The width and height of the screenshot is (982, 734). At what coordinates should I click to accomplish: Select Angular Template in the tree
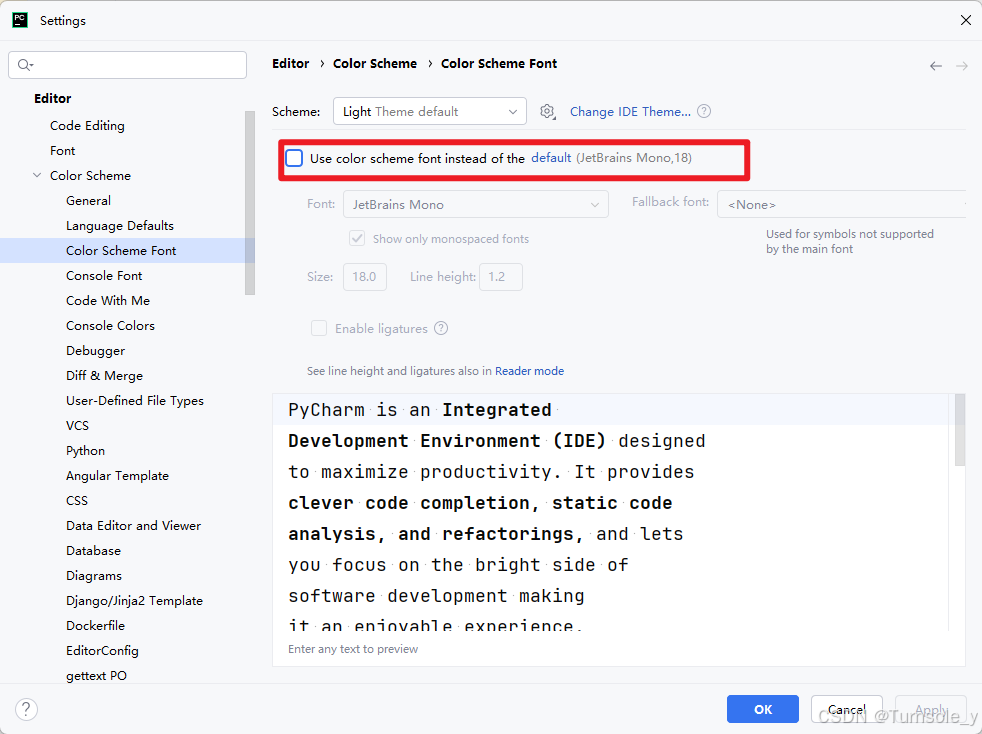pos(117,476)
